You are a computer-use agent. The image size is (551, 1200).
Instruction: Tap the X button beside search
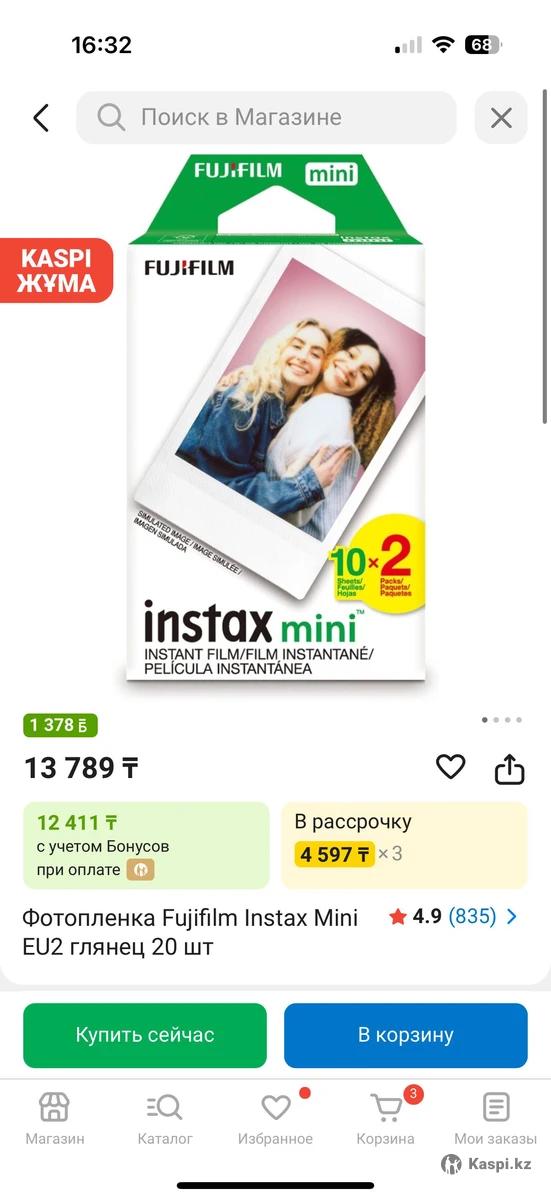tap(501, 118)
